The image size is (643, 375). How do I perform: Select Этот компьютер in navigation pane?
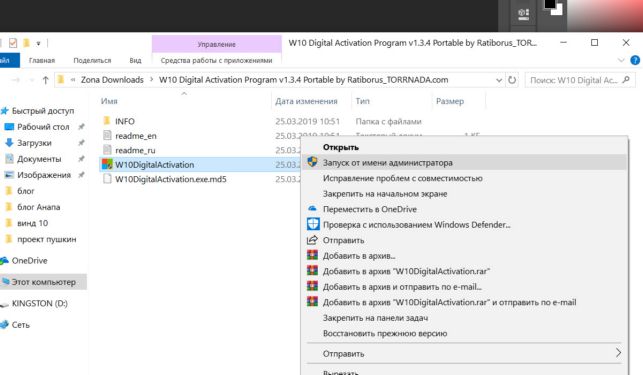tap(43, 282)
